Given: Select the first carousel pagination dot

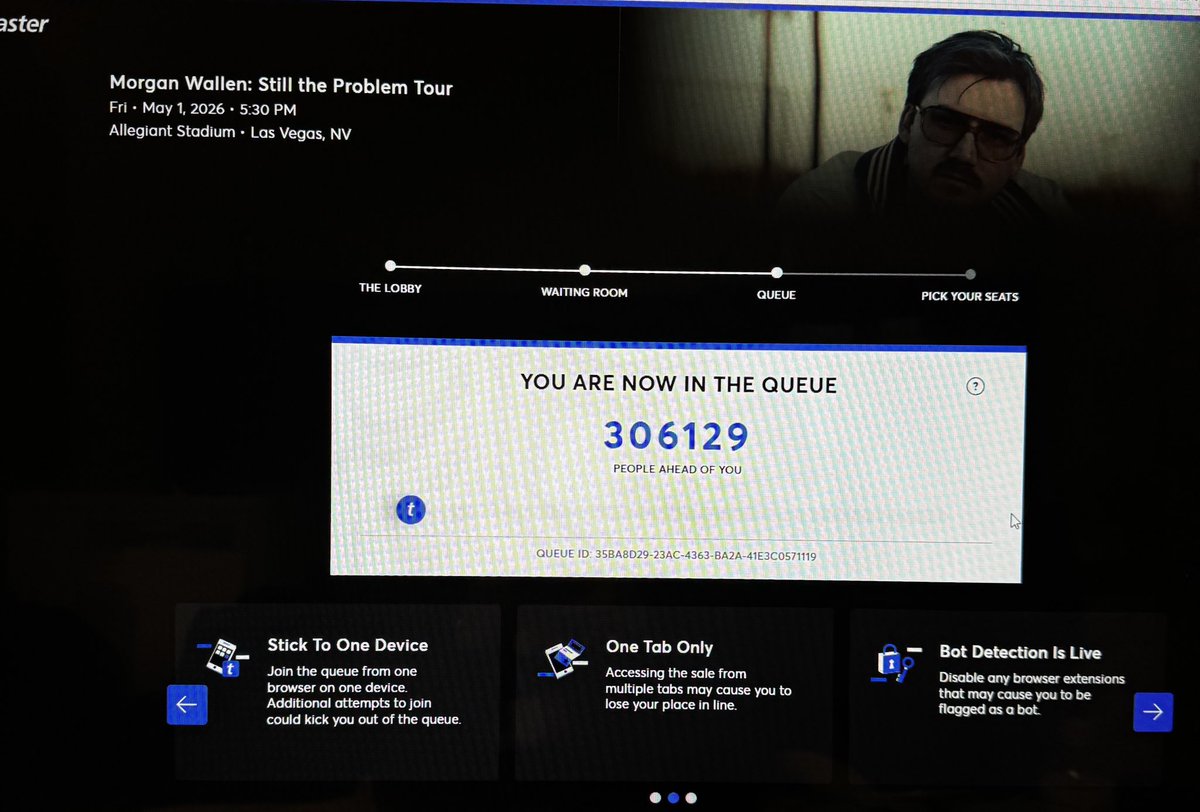Looking at the screenshot, I should (655, 798).
